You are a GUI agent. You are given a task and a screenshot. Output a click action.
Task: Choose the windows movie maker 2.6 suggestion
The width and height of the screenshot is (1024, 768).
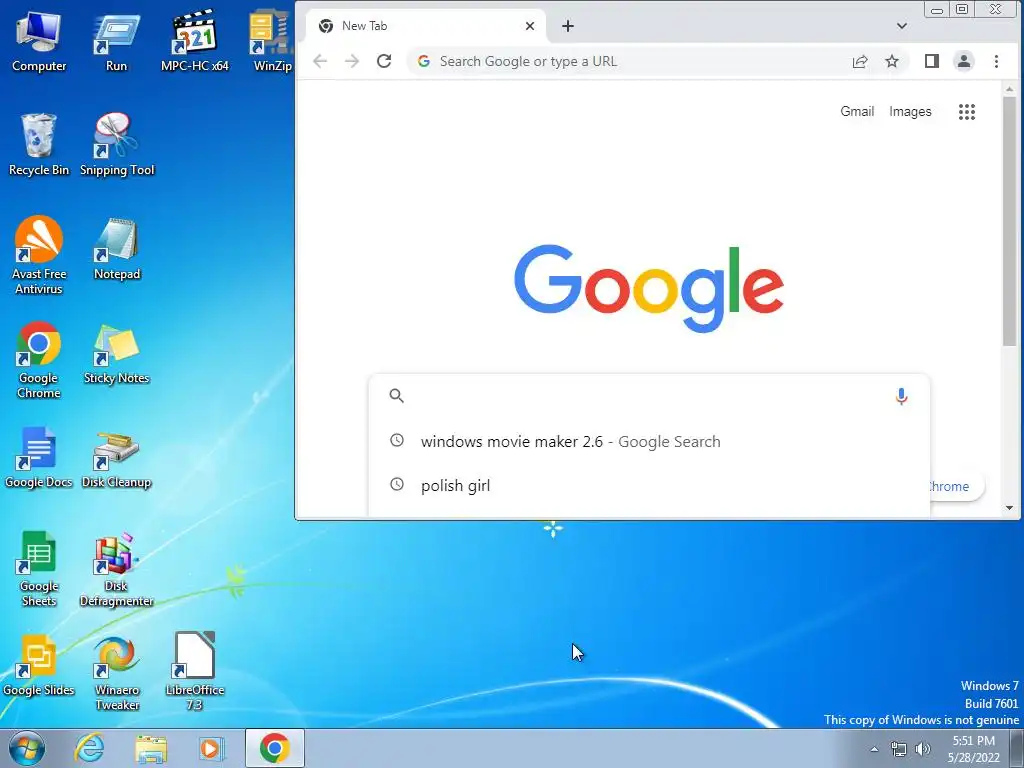pos(648,441)
